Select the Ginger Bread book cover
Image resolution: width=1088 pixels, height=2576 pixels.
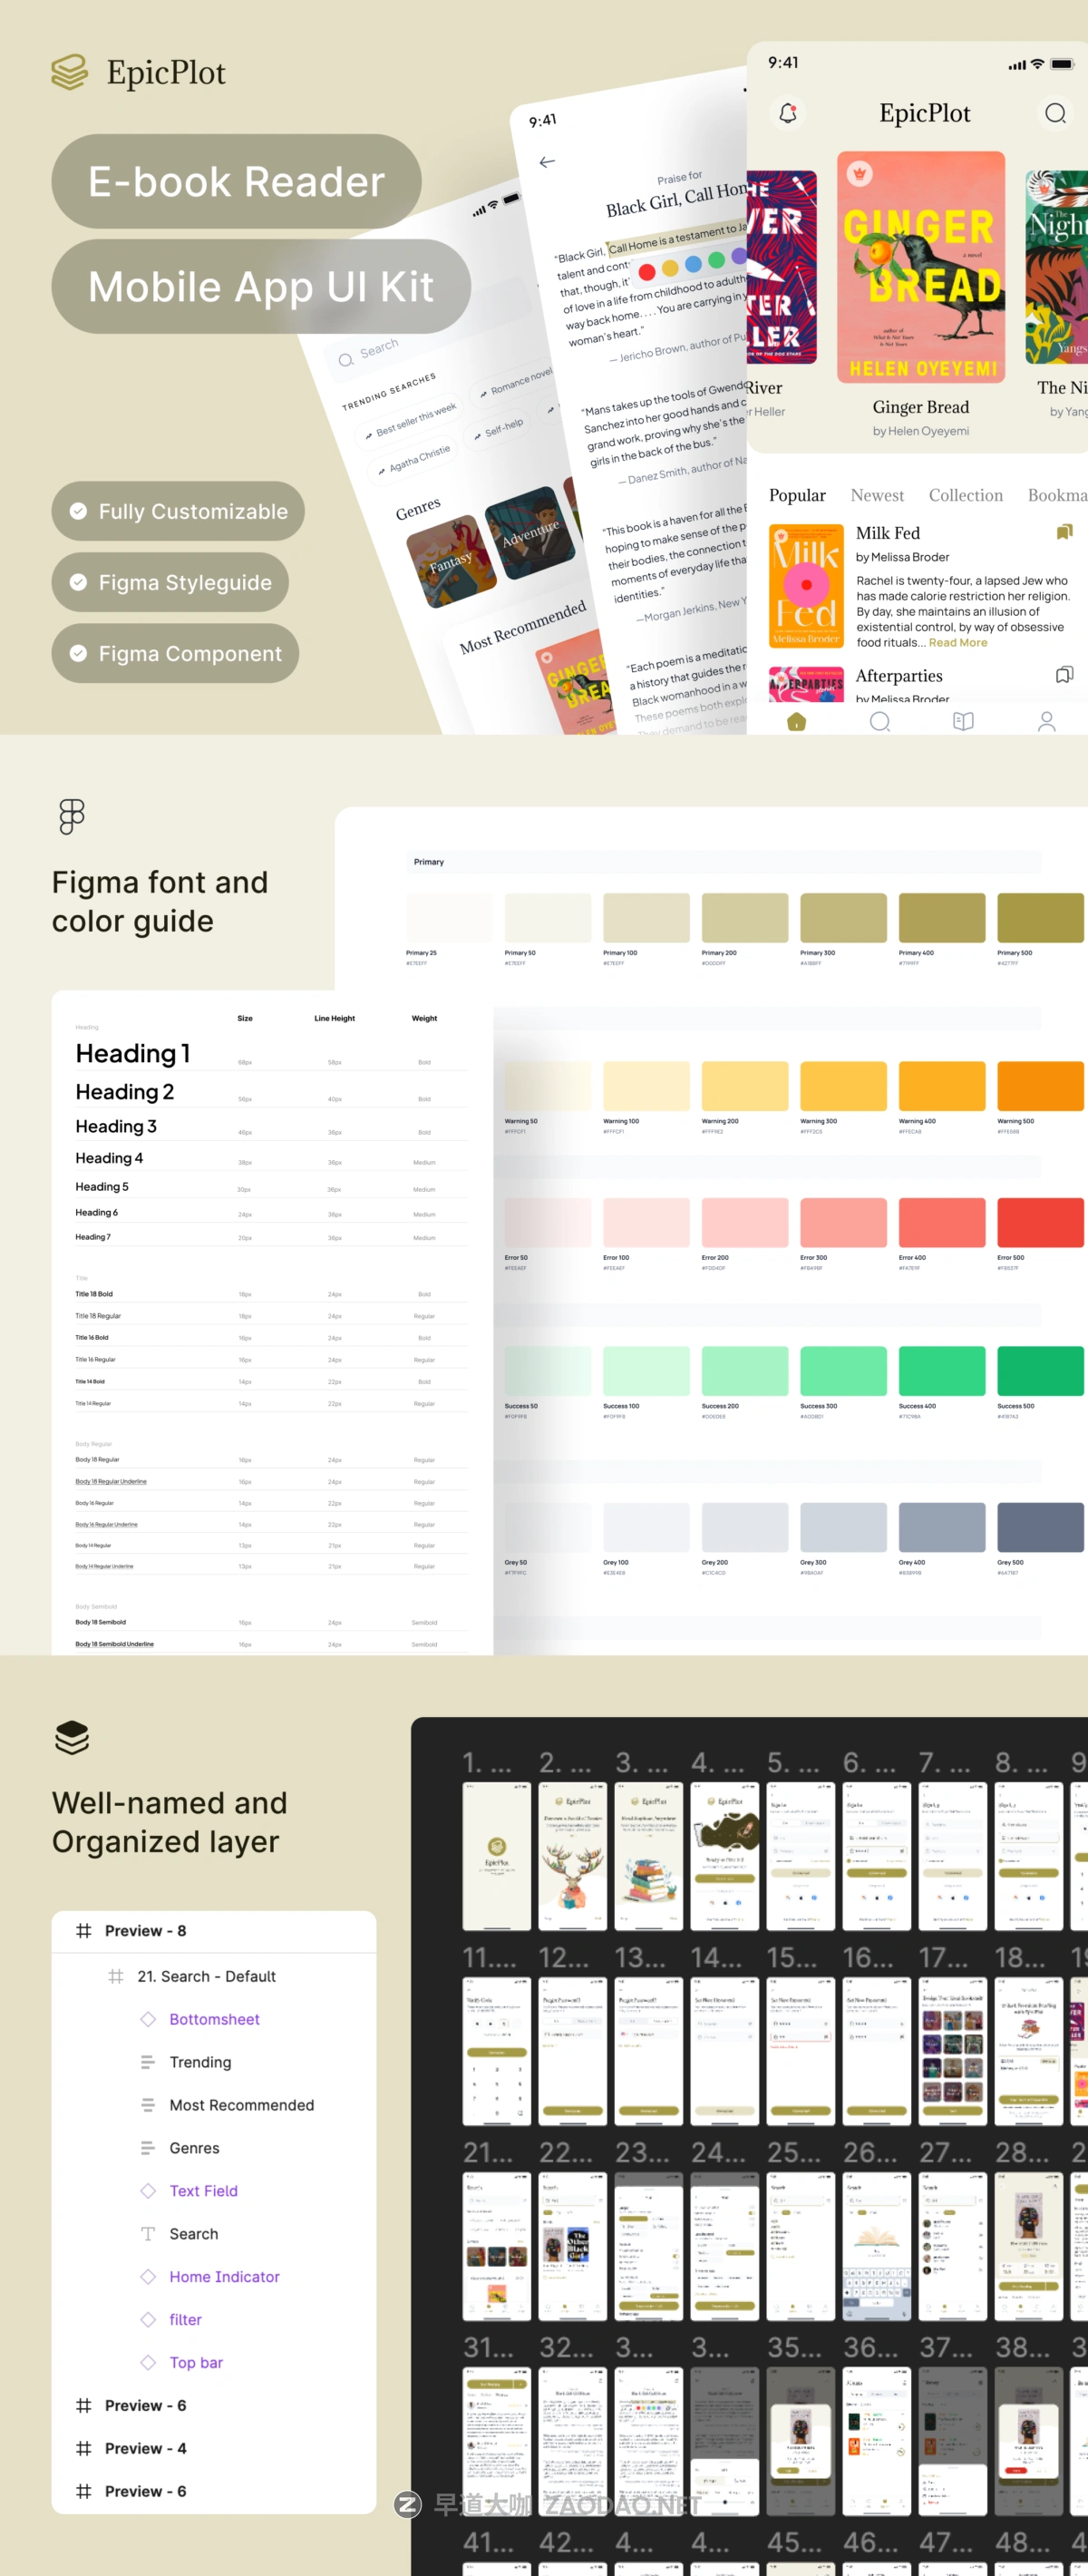click(x=920, y=268)
